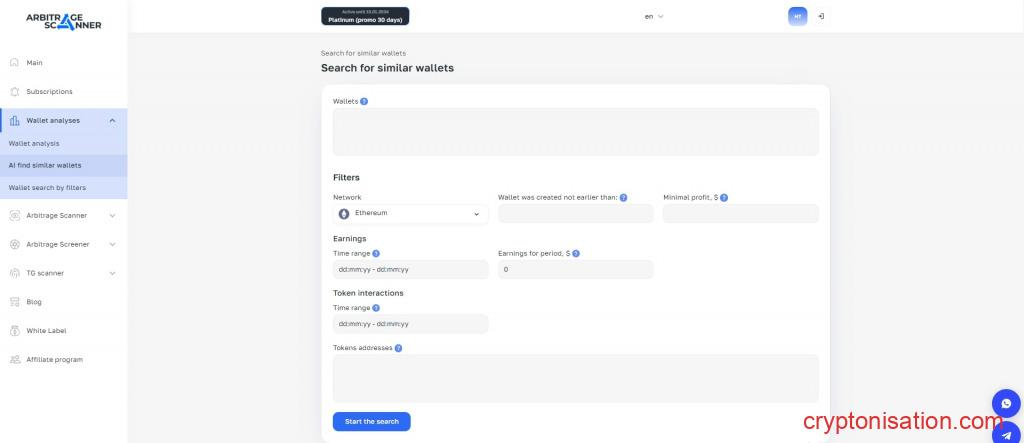Image resolution: width=1024 pixels, height=443 pixels.
Task: Collapse the Wallet analyses section chevron
Action: click(x=112, y=120)
